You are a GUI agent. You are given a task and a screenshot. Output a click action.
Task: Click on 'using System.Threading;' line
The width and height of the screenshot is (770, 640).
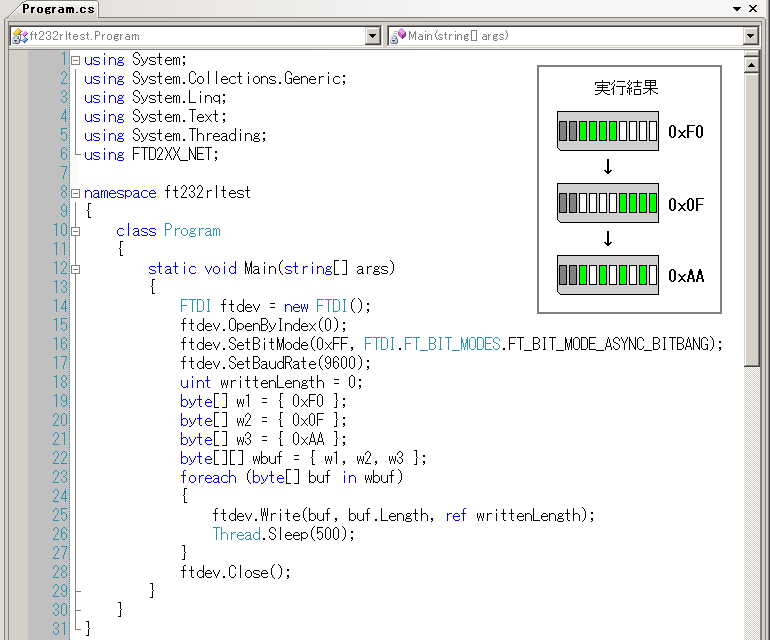click(175, 136)
